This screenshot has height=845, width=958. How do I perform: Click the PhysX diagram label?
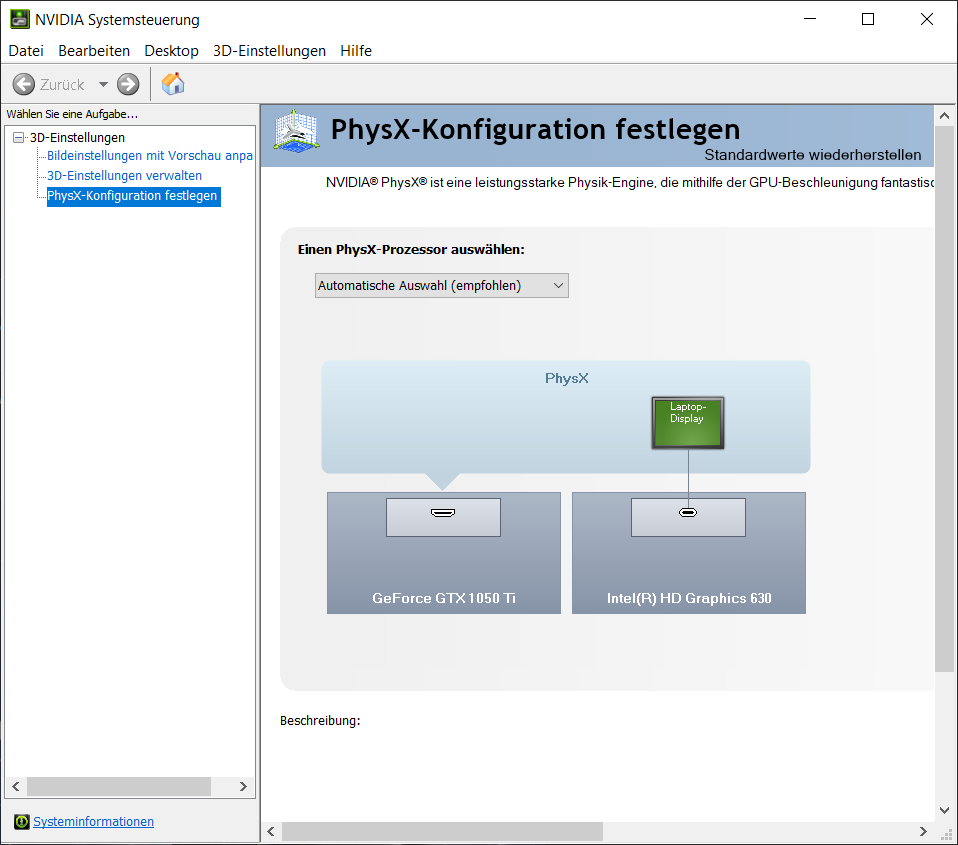pos(566,378)
